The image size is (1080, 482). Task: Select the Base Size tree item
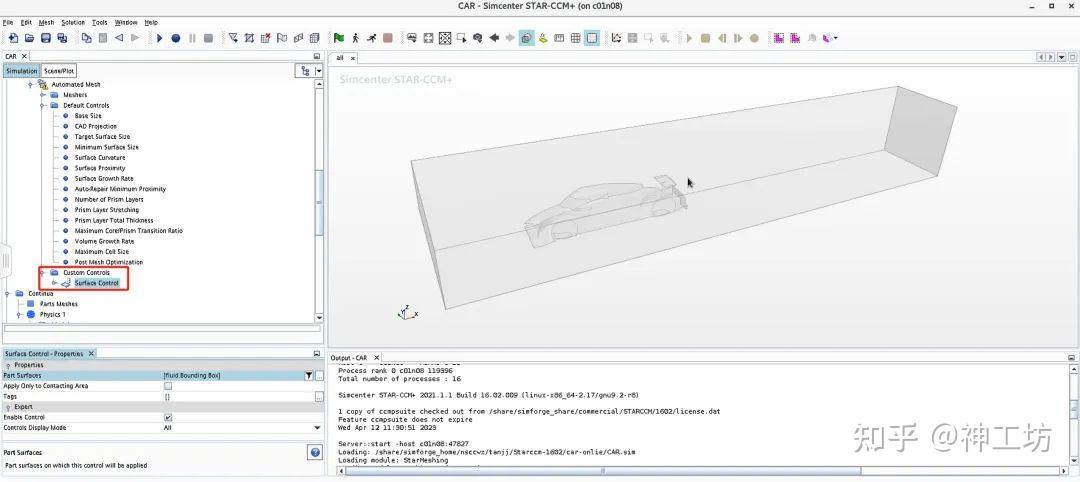click(x=87, y=116)
